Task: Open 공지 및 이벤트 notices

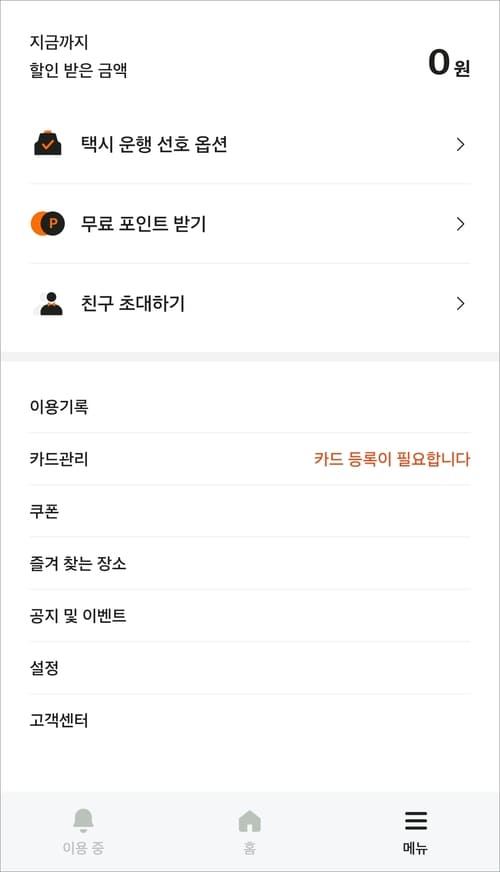Action: tap(250, 616)
